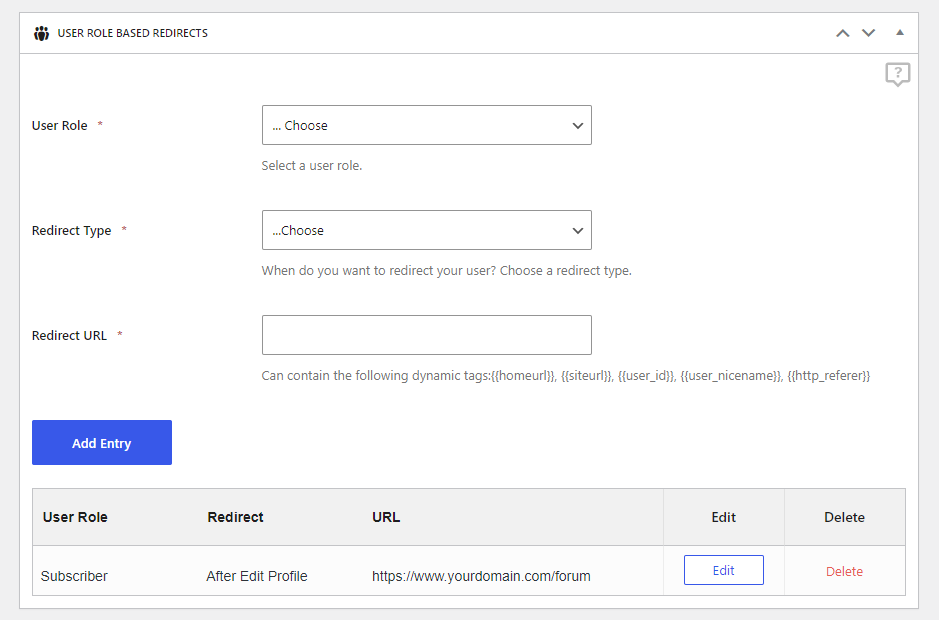Move the metabox down with the down chevron
939x620 pixels.
point(868,33)
